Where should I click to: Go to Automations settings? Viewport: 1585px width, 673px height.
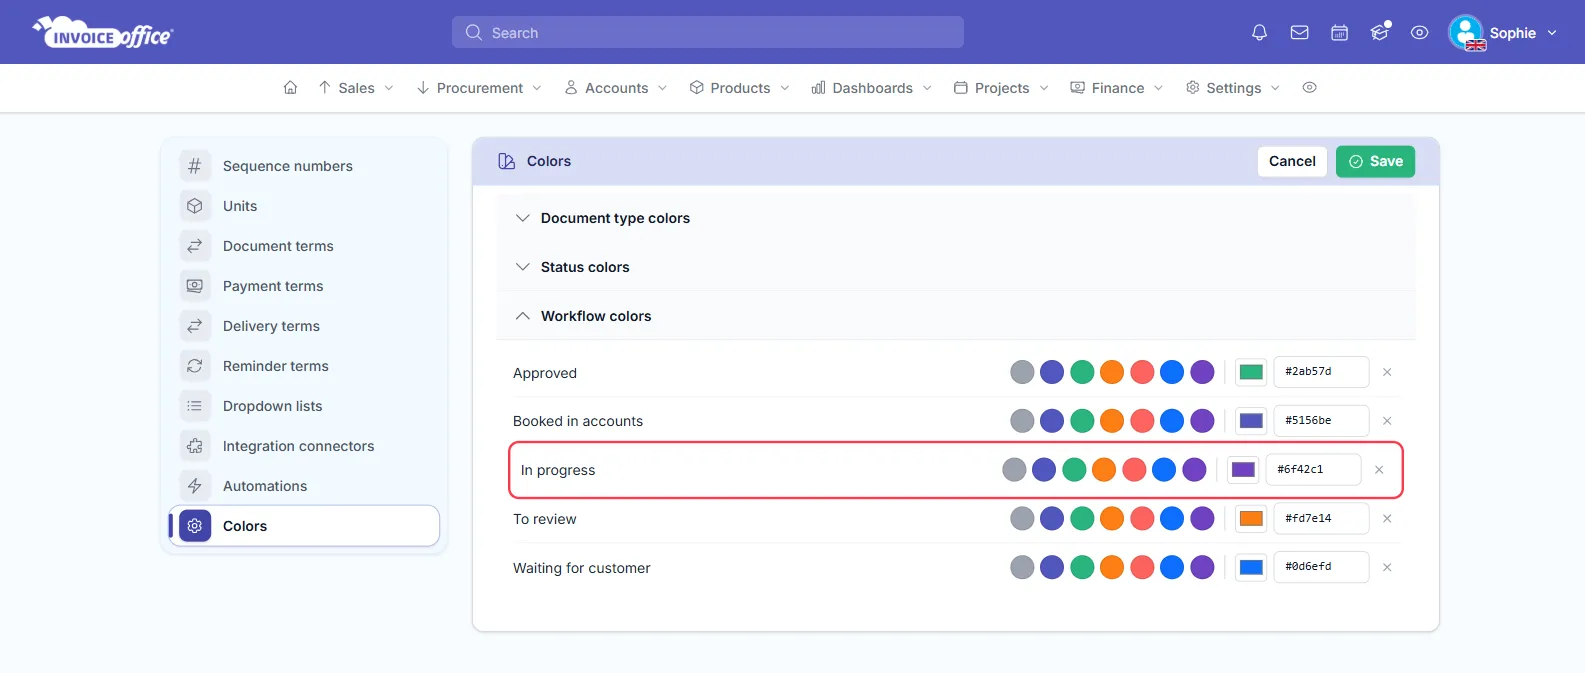click(x=305, y=486)
